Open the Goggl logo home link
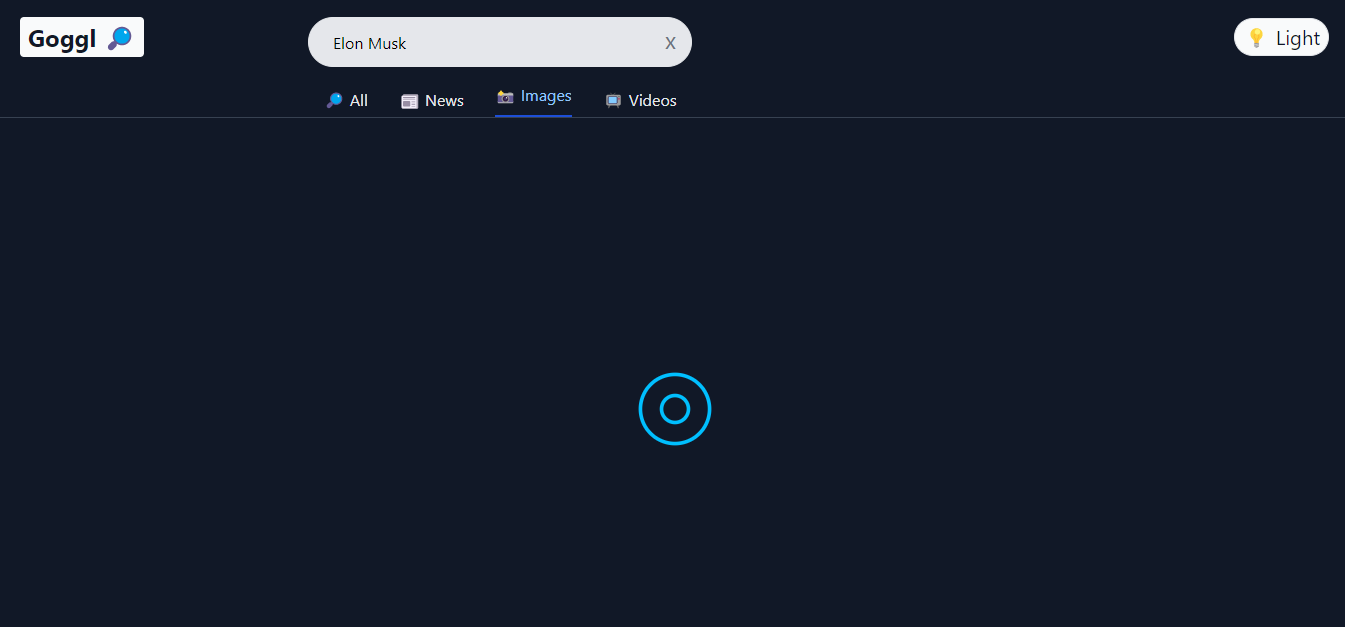The width and height of the screenshot is (1345, 627). [x=82, y=38]
